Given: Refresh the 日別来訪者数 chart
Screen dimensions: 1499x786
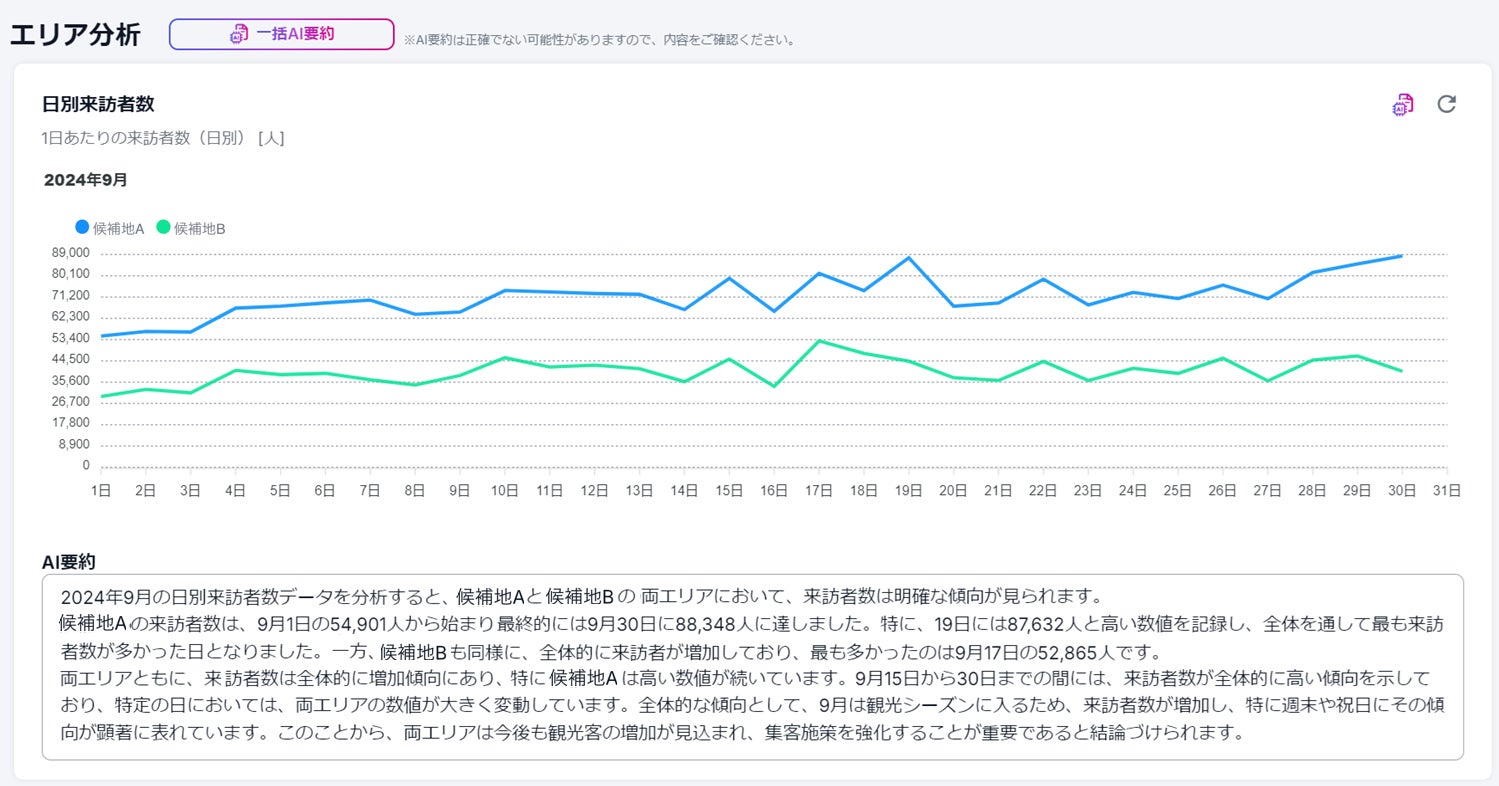Looking at the screenshot, I should [1446, 104].
